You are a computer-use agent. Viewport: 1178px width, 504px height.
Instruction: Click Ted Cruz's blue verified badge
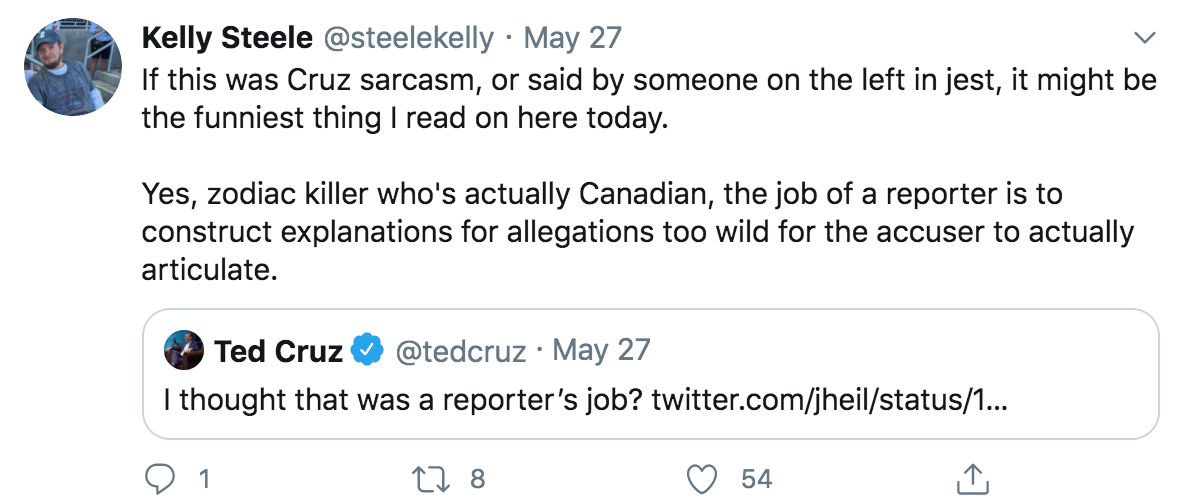coord(368,351)
